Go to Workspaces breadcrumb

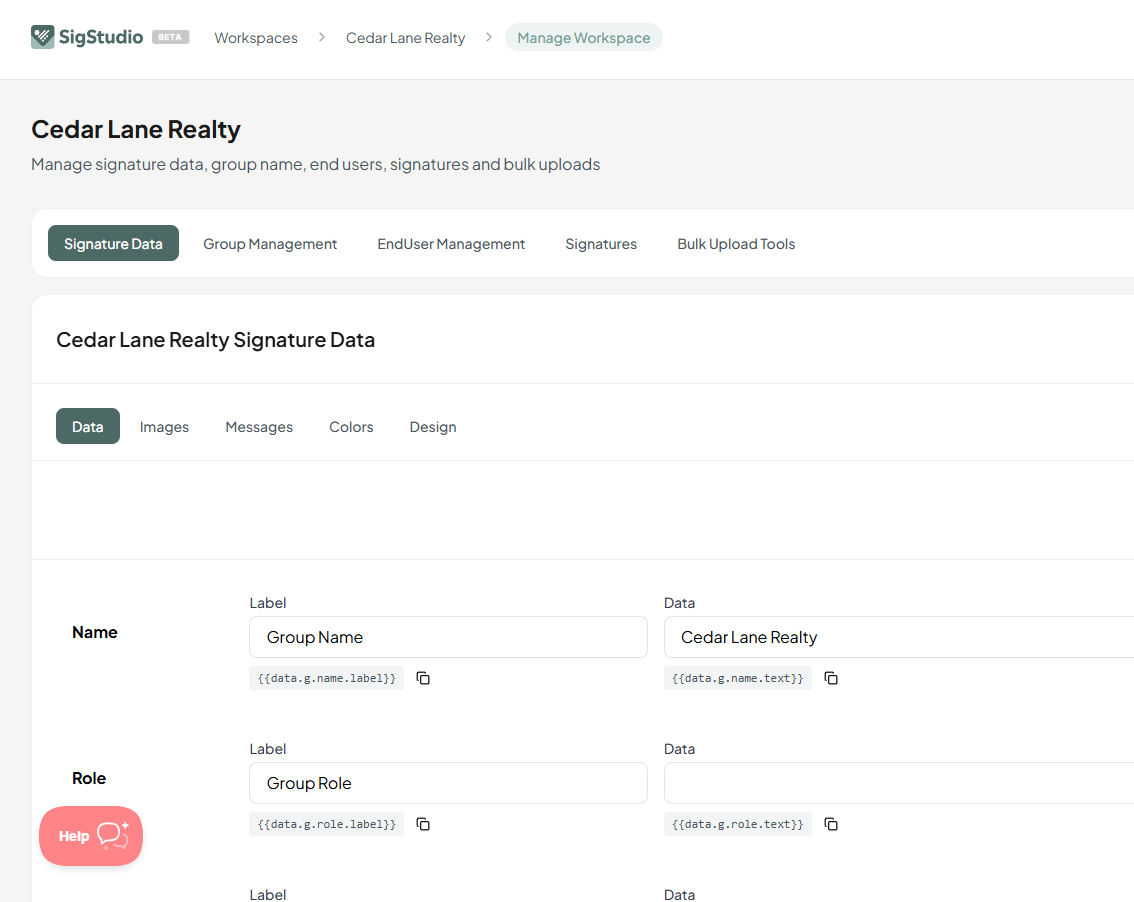(x=256, y=38)
